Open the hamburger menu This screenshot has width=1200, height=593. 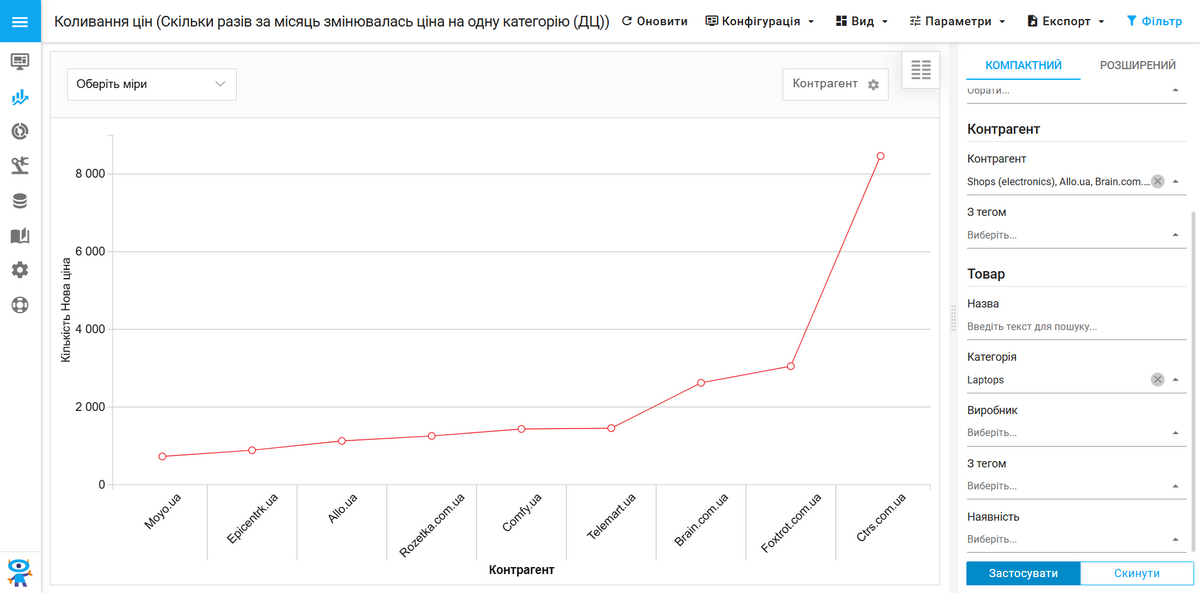20,21
